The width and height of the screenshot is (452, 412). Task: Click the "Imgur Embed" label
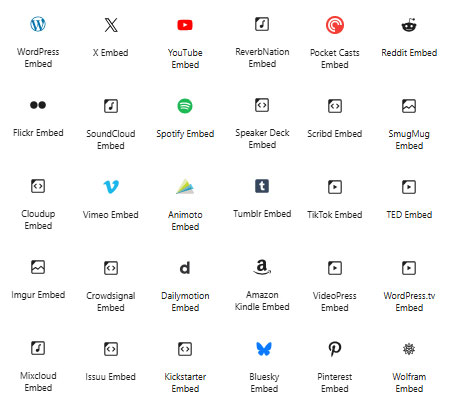pyautogui.click(x=38, y=295)
